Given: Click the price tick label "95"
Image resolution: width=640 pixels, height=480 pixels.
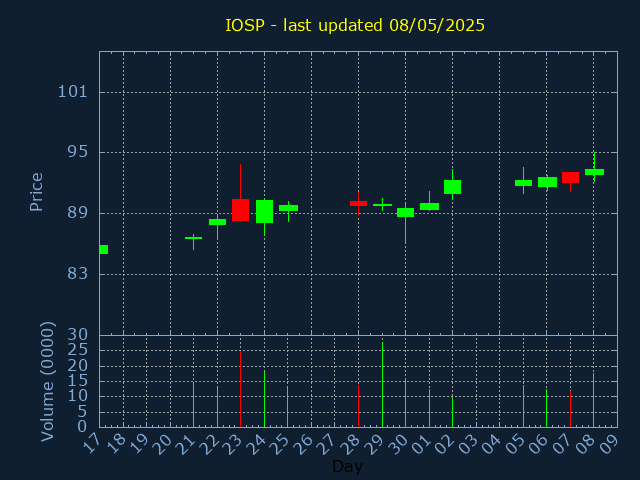Looking at the screenshot, I should click(x=78, y=152).
